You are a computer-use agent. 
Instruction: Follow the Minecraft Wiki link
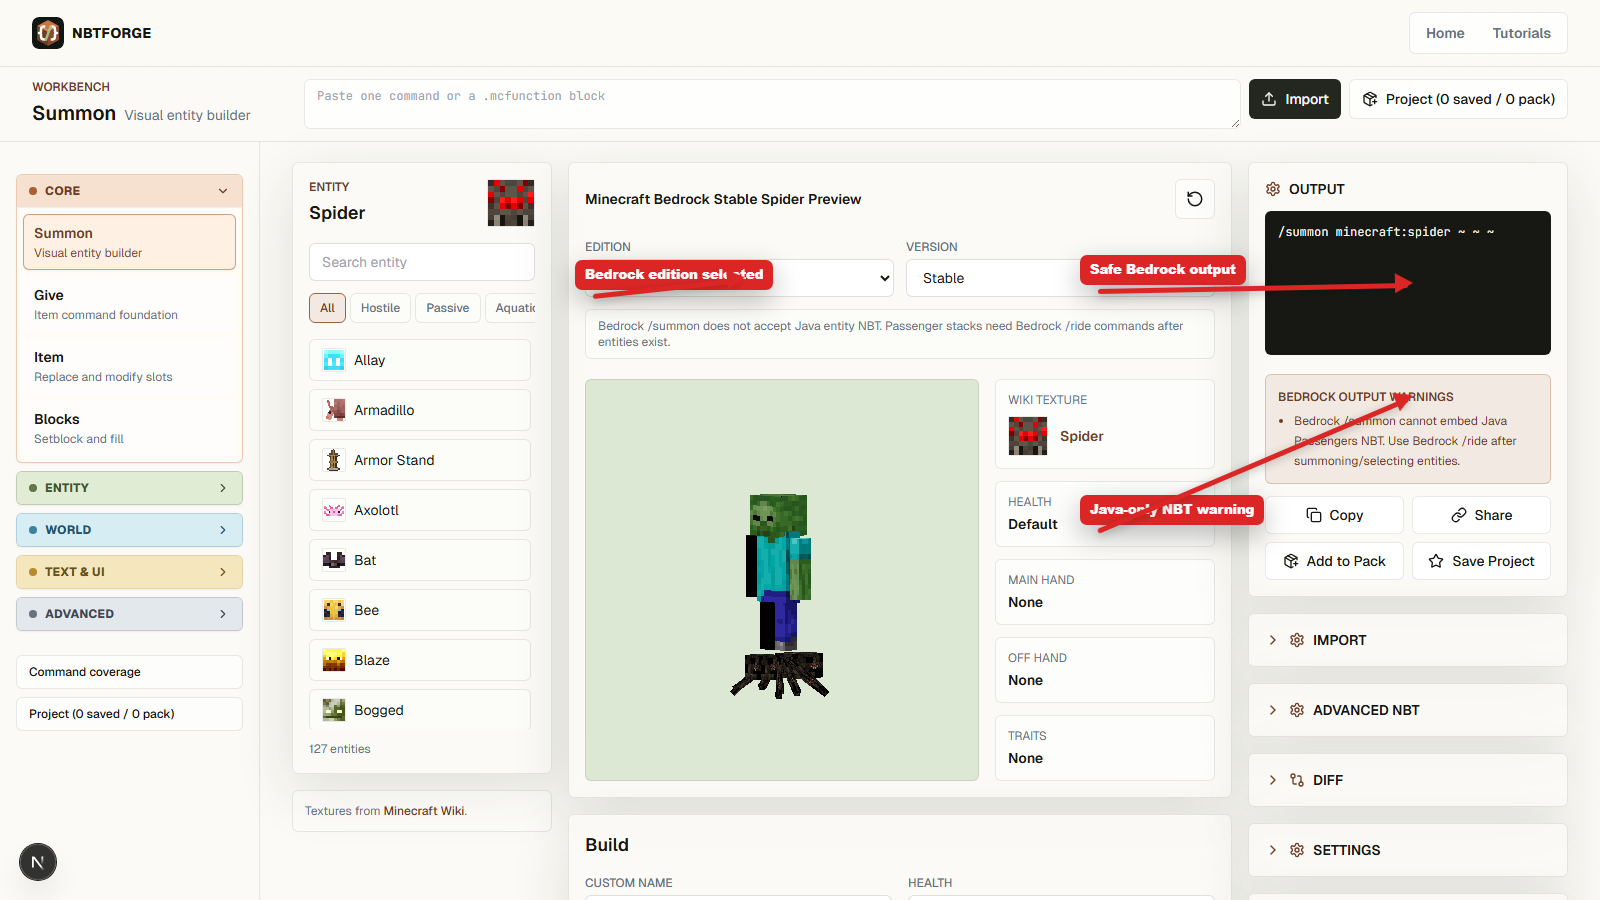(x=424, y=811)
